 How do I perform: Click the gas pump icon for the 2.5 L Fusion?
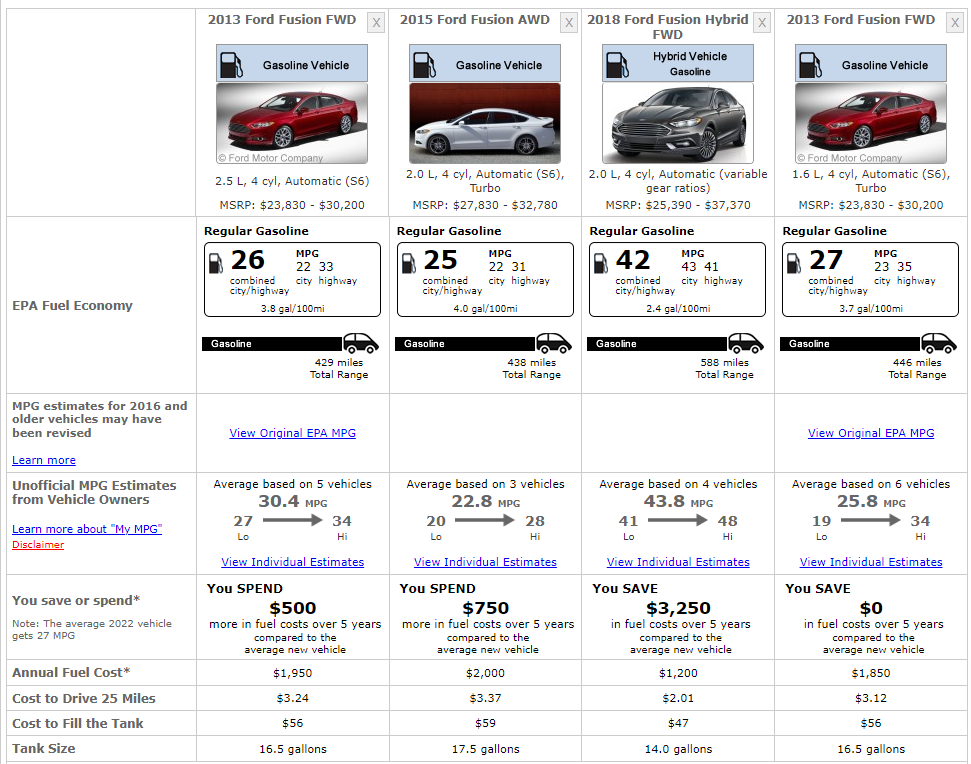(232, 65)
